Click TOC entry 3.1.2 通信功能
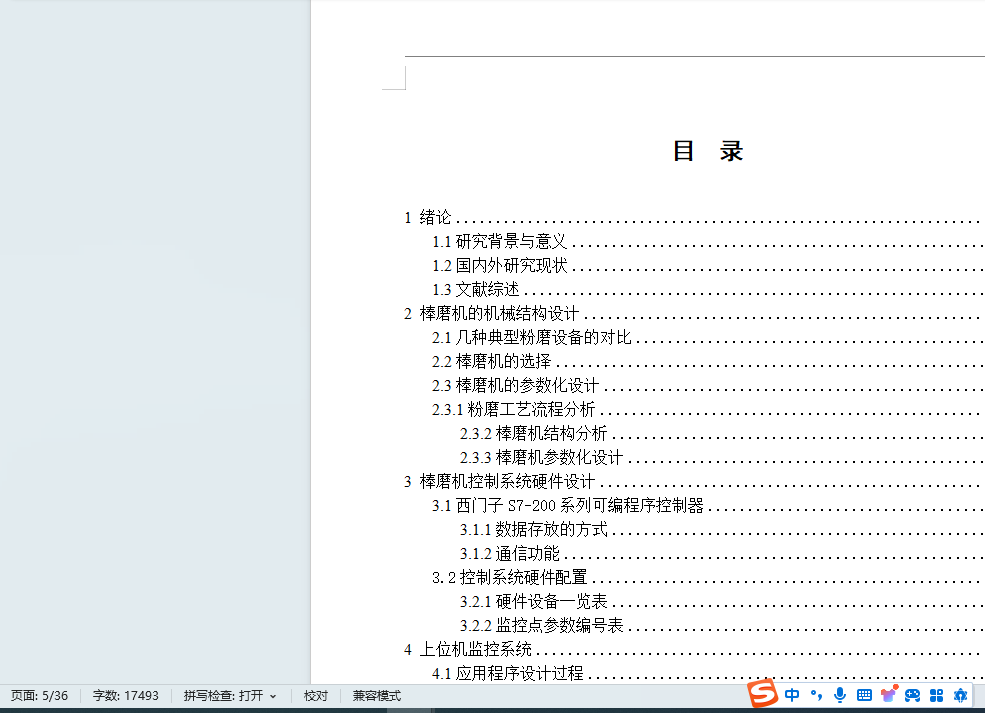The width and height of the screenshot is (985, 713). click(509, 553)
